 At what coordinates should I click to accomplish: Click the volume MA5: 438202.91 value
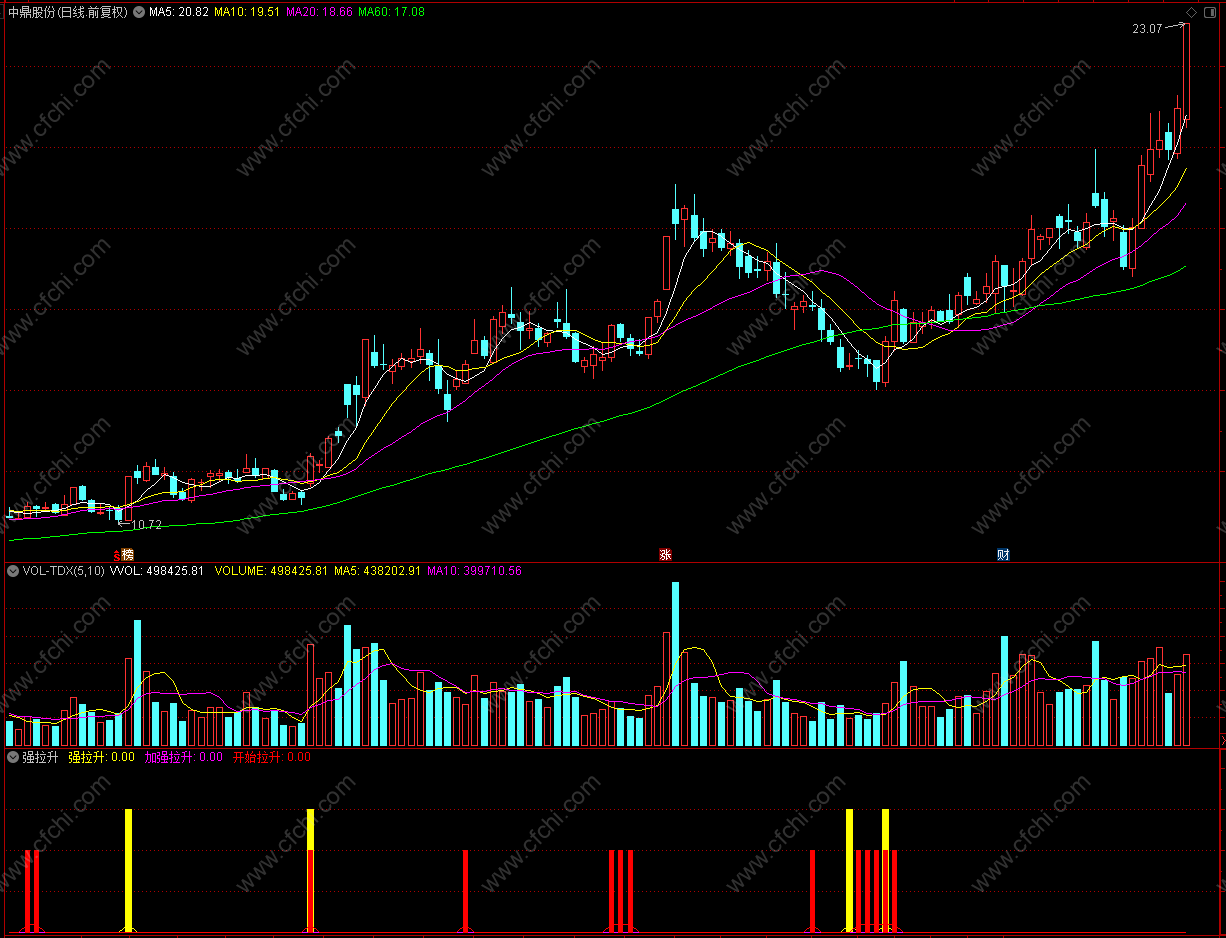[x=377, y=571]
